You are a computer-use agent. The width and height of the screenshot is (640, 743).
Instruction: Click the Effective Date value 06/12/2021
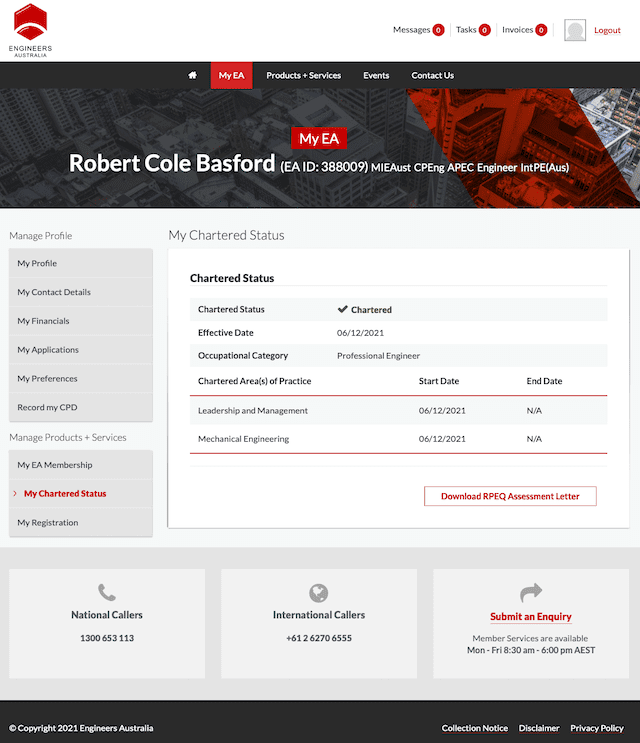(x=360, y=333)
